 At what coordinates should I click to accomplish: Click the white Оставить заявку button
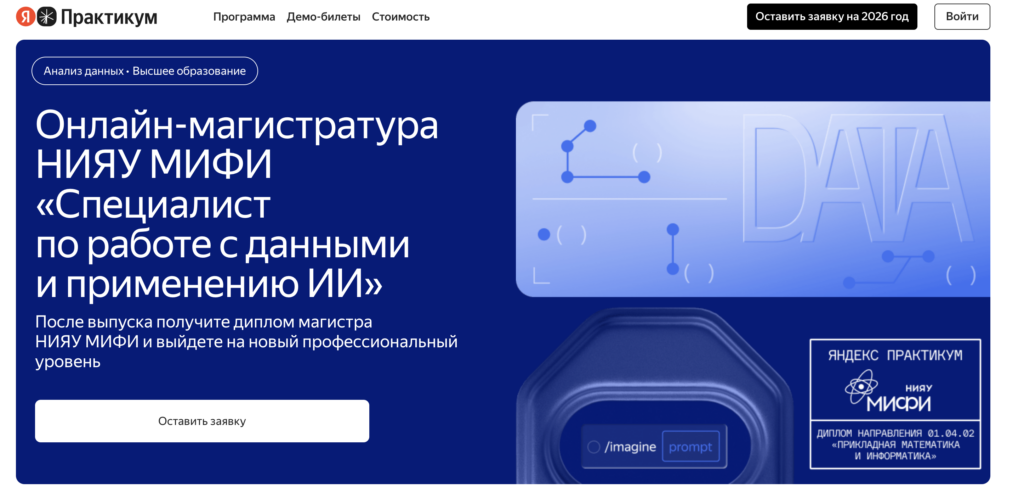pos(202,421)
